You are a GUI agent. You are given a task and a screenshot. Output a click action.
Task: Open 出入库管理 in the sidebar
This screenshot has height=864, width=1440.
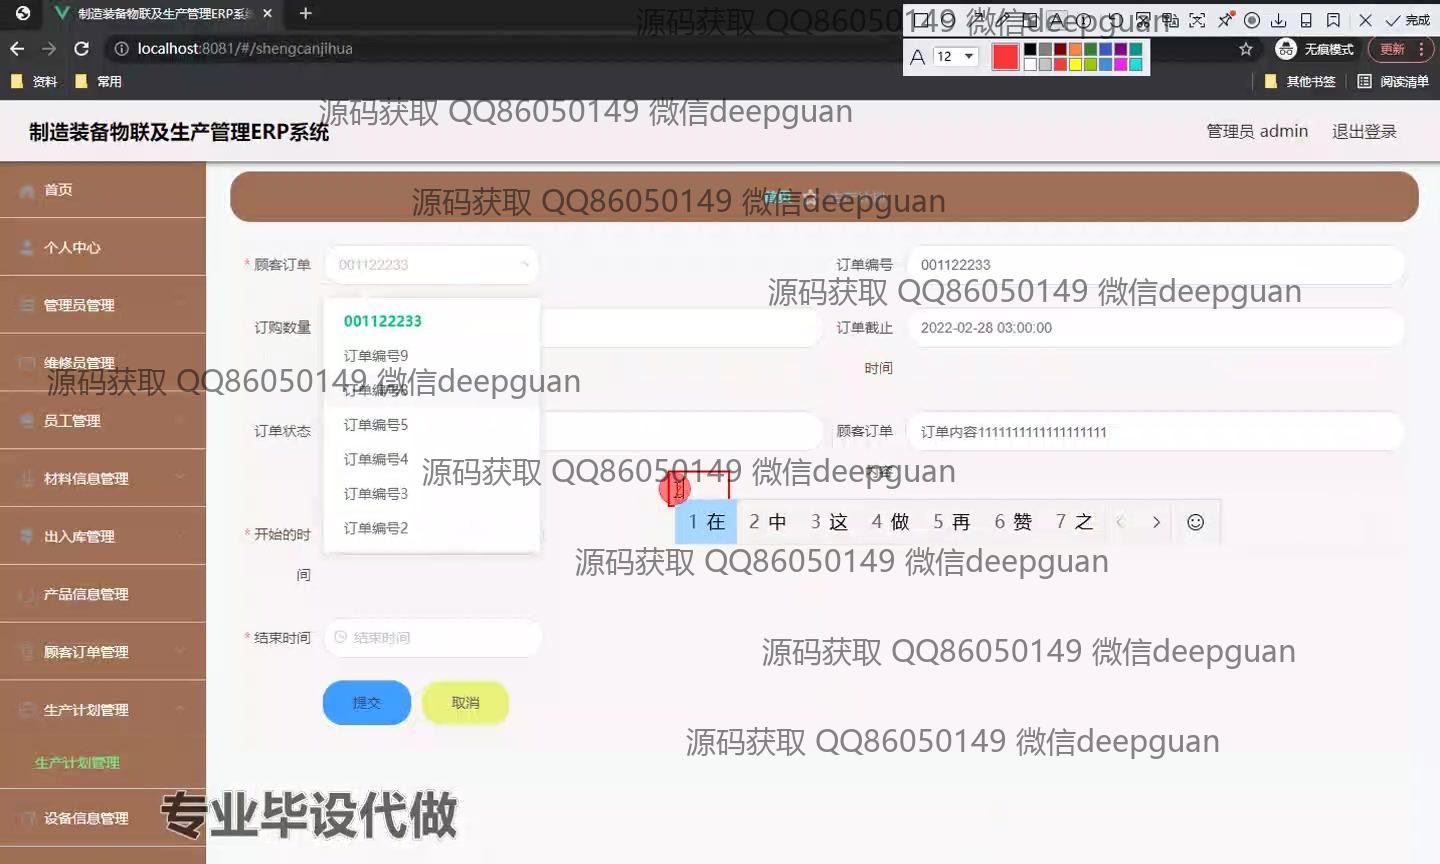coord(103,536)
